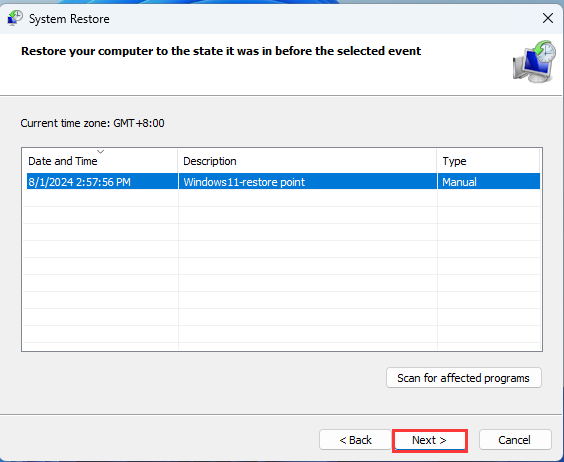Click the computer-with-clock restore graphic
This screenshot has height=462, width=564.
(x=534, y=61)
